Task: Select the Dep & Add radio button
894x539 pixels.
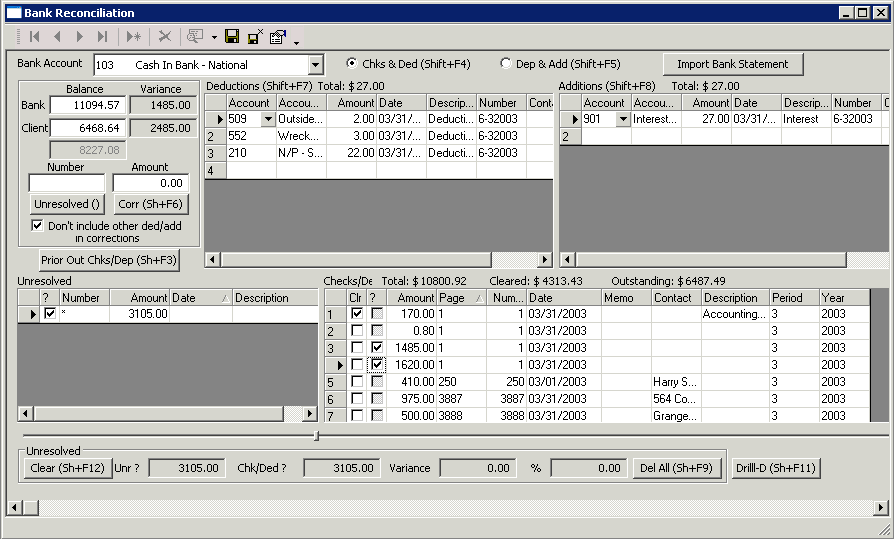Action: (506, 63)
